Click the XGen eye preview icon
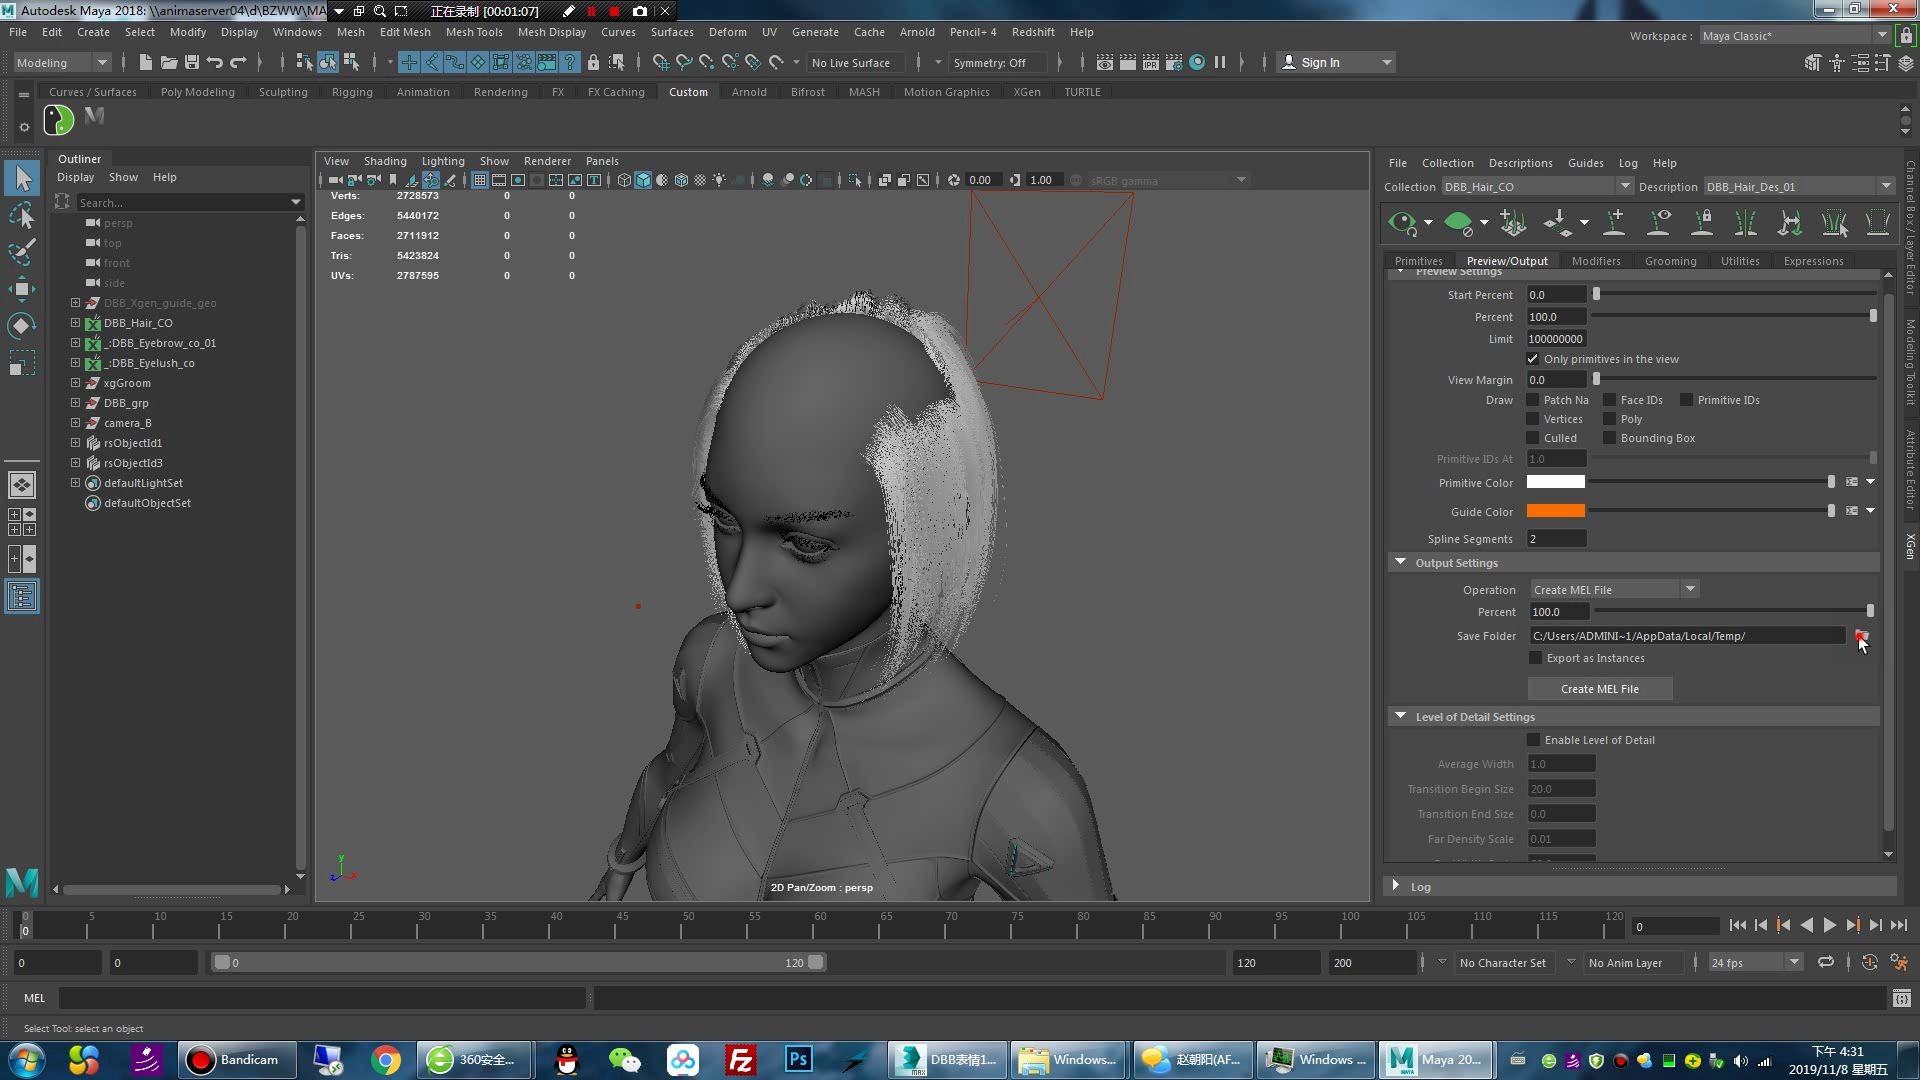Image resolution: width=1920 pixels, height=1080 pixels. click(x=1402, y=222)
